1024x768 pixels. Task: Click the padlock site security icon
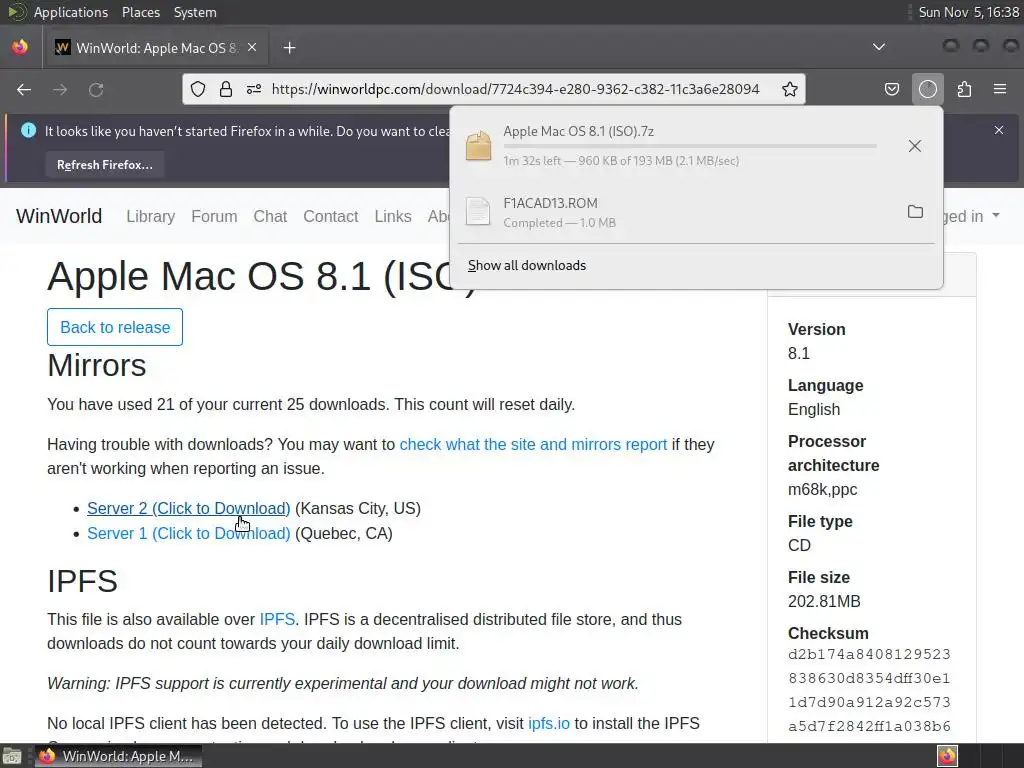coord(226,89)
